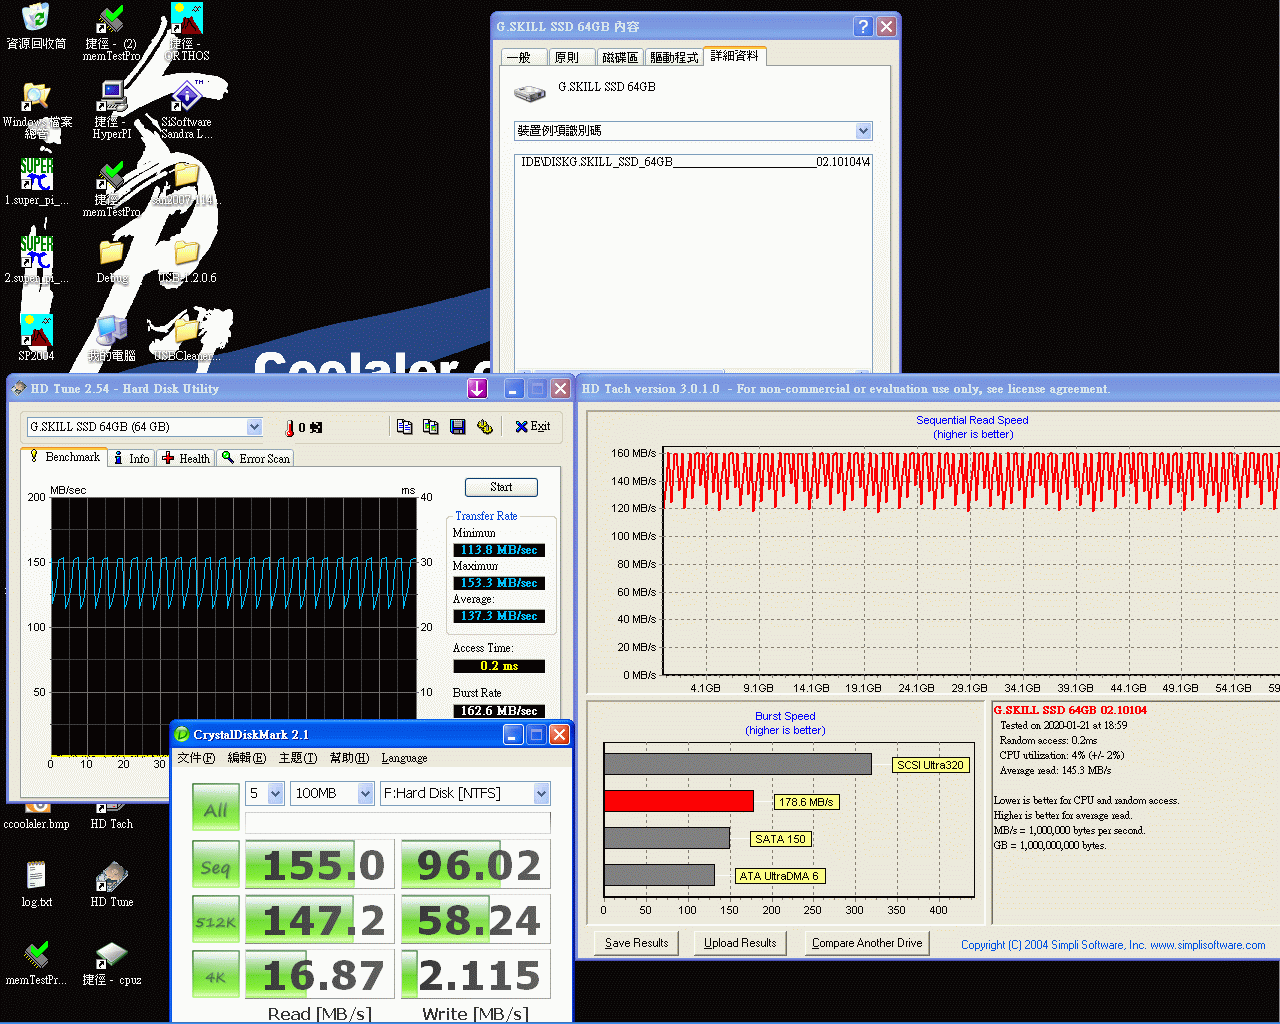Open the 驅動程式 tab in properties dialog
This screenshot has width=1280, height=1024.
(x=674, y=58)
